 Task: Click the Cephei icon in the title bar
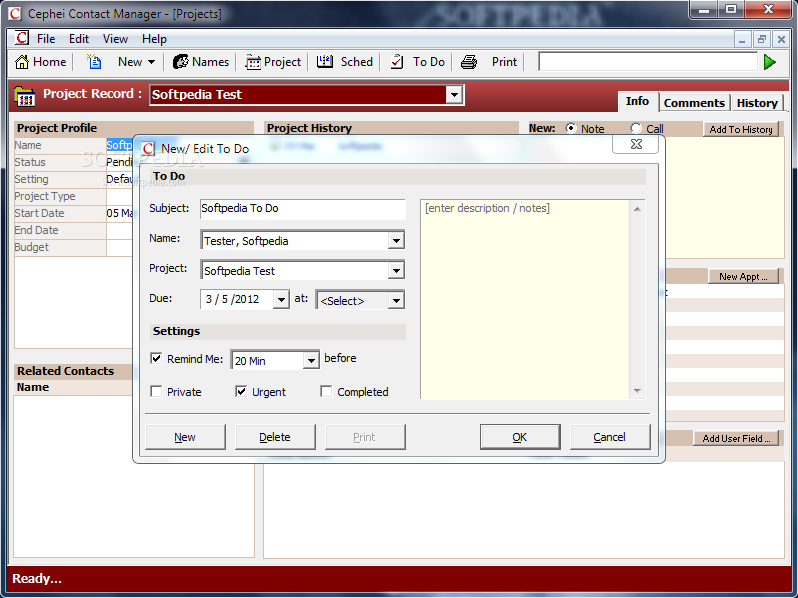click(15, 14)
